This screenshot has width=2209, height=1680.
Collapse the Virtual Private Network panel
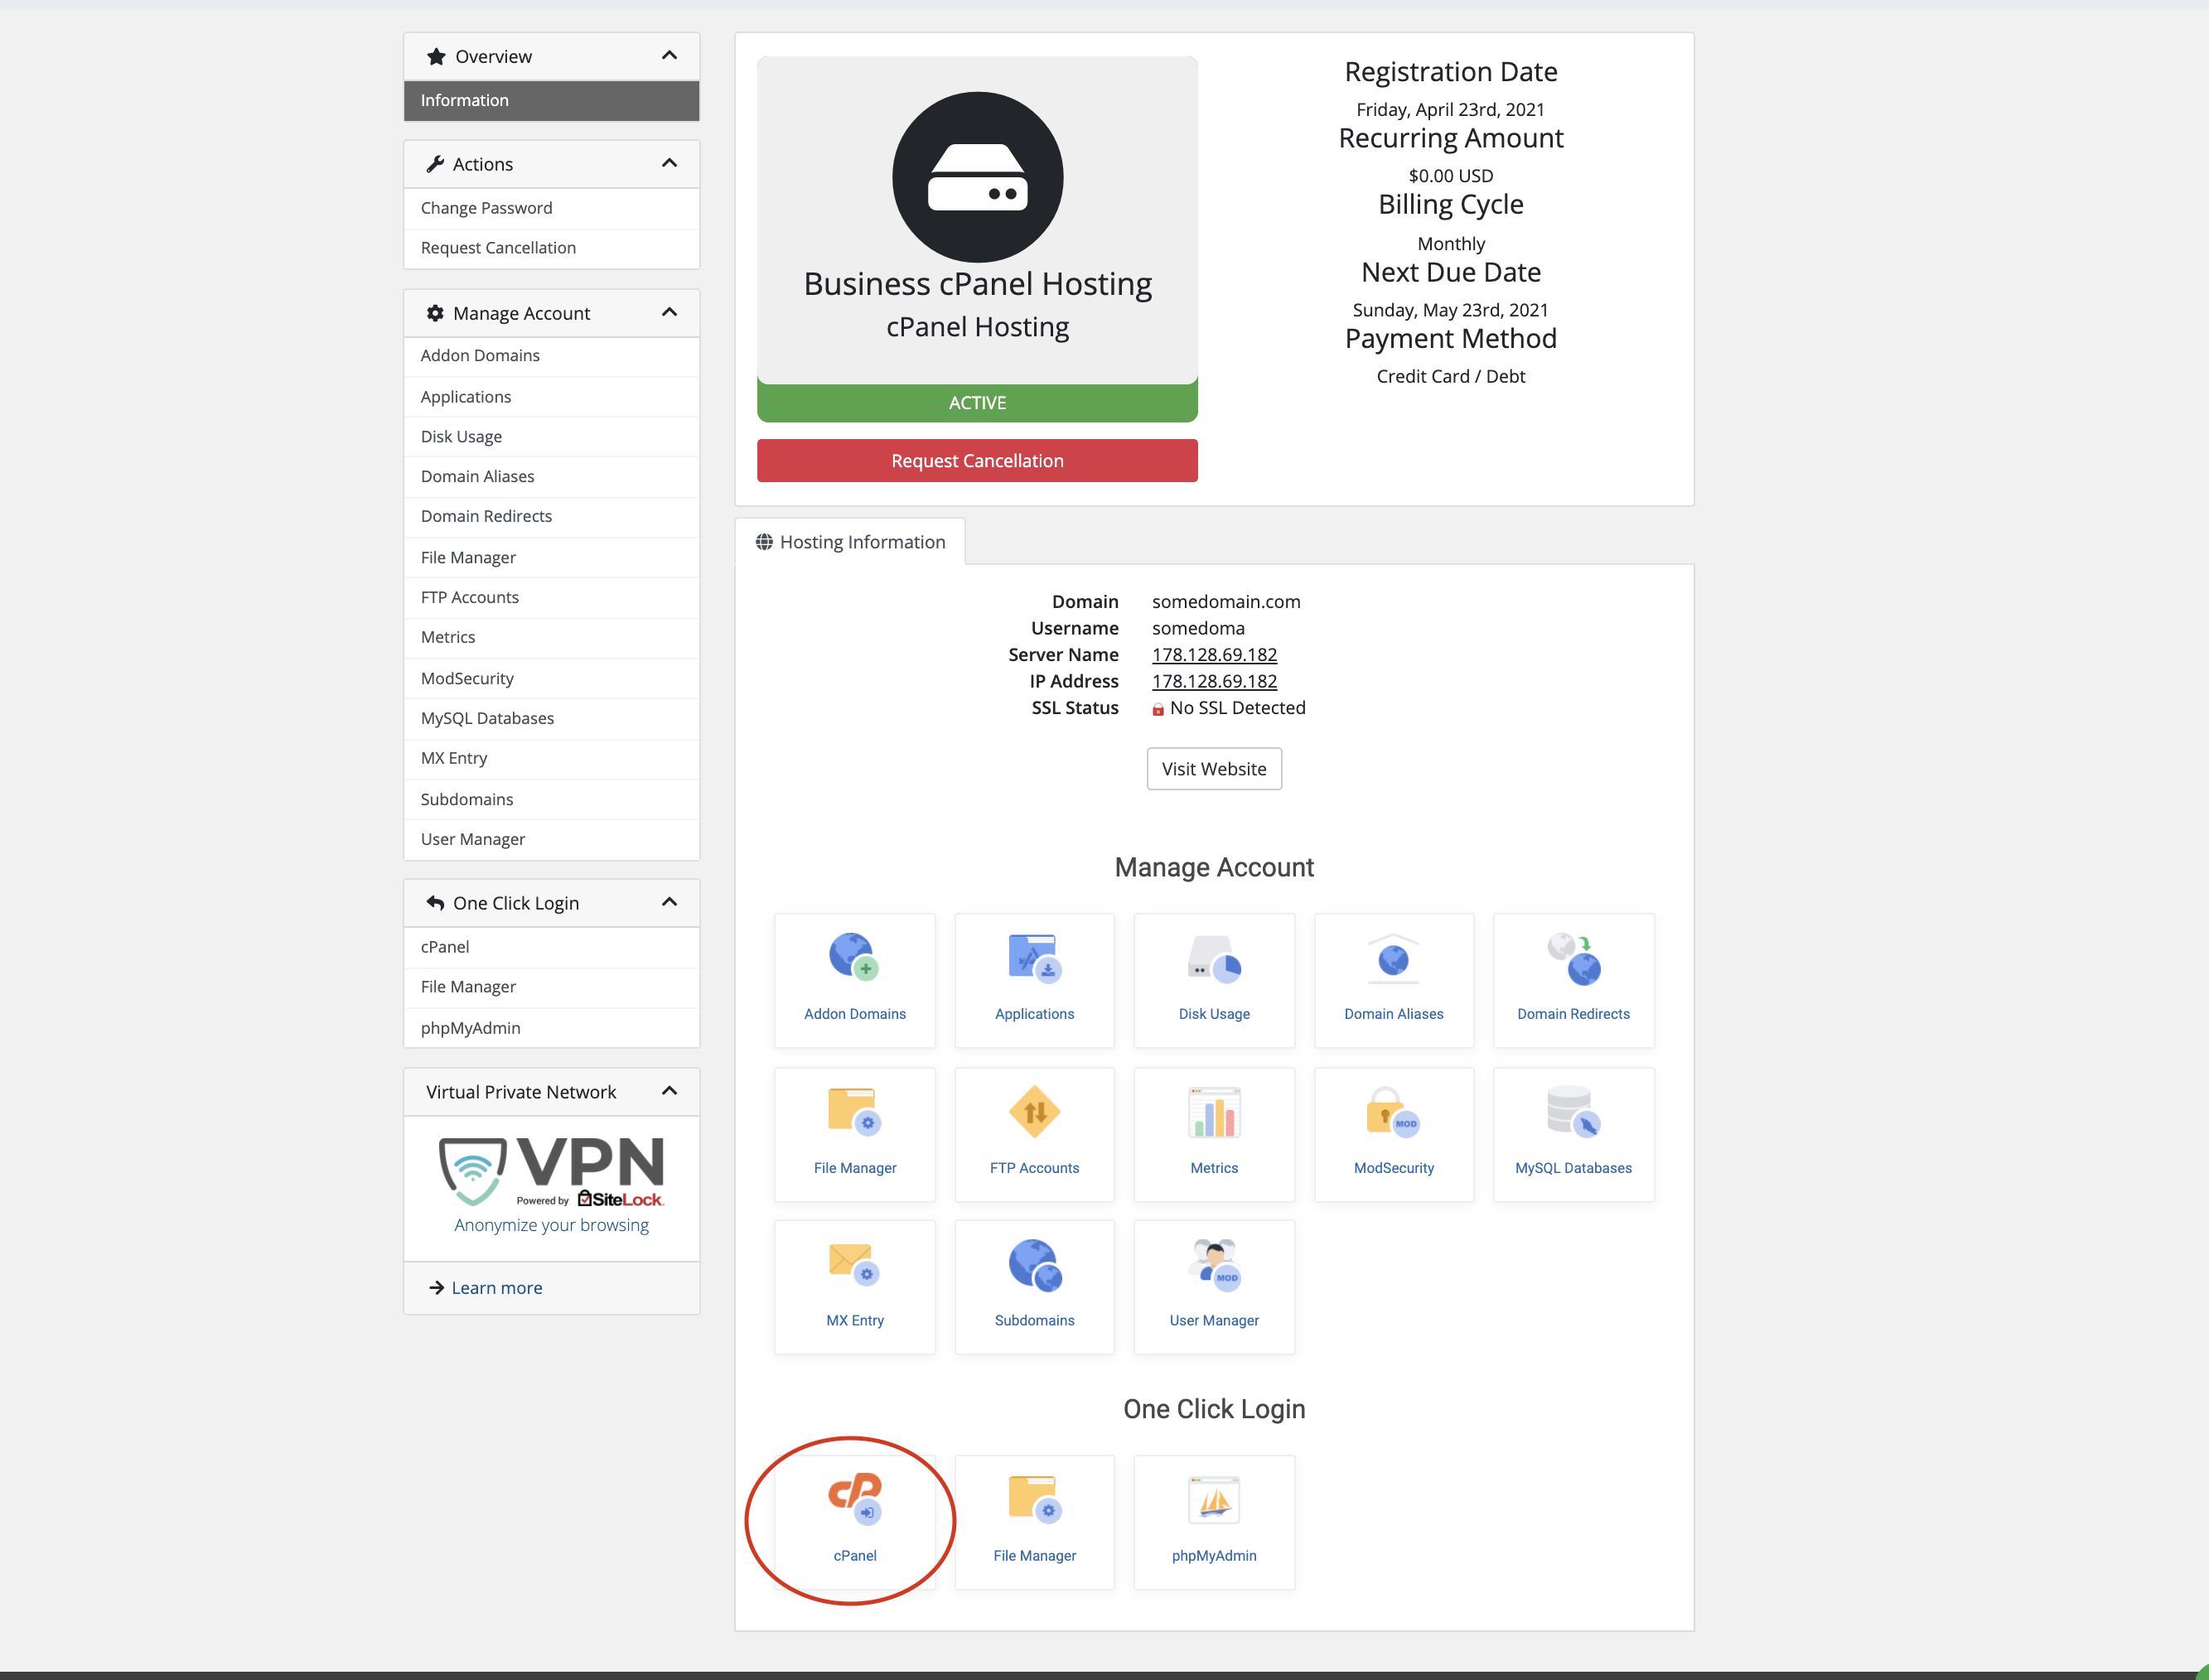click(669, 1091)
